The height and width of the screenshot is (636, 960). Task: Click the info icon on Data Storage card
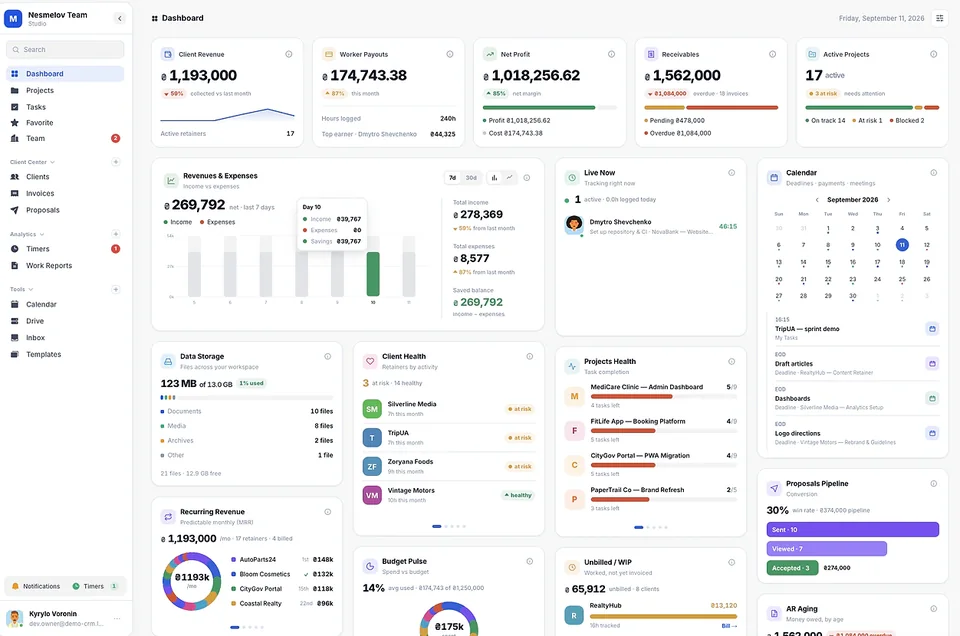click(328, 356)
